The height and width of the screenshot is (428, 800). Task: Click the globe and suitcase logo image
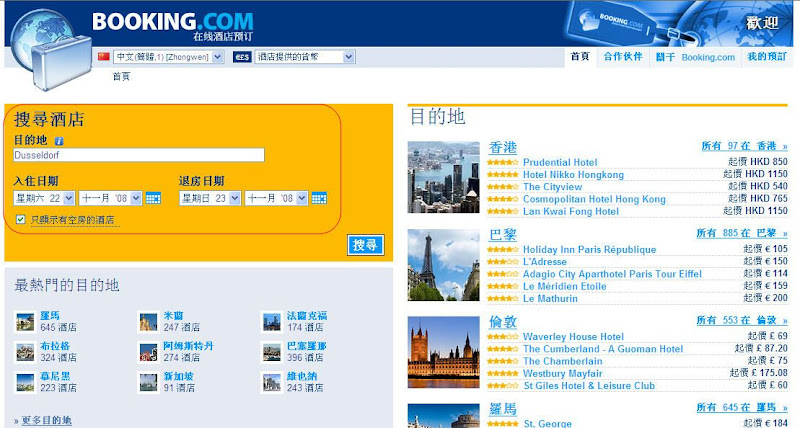(50, 50)
